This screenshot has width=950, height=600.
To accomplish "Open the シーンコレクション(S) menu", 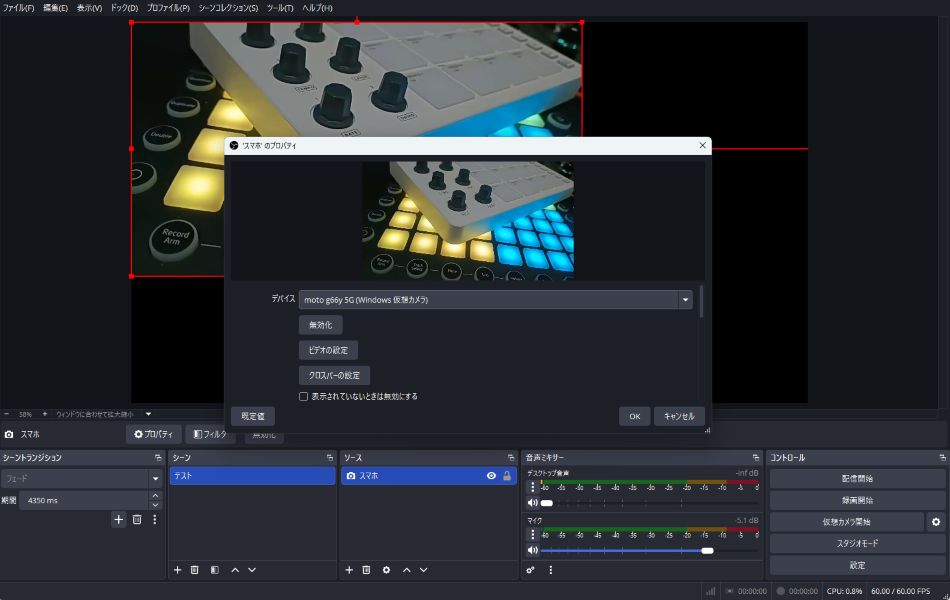I will tap(228, 8).
